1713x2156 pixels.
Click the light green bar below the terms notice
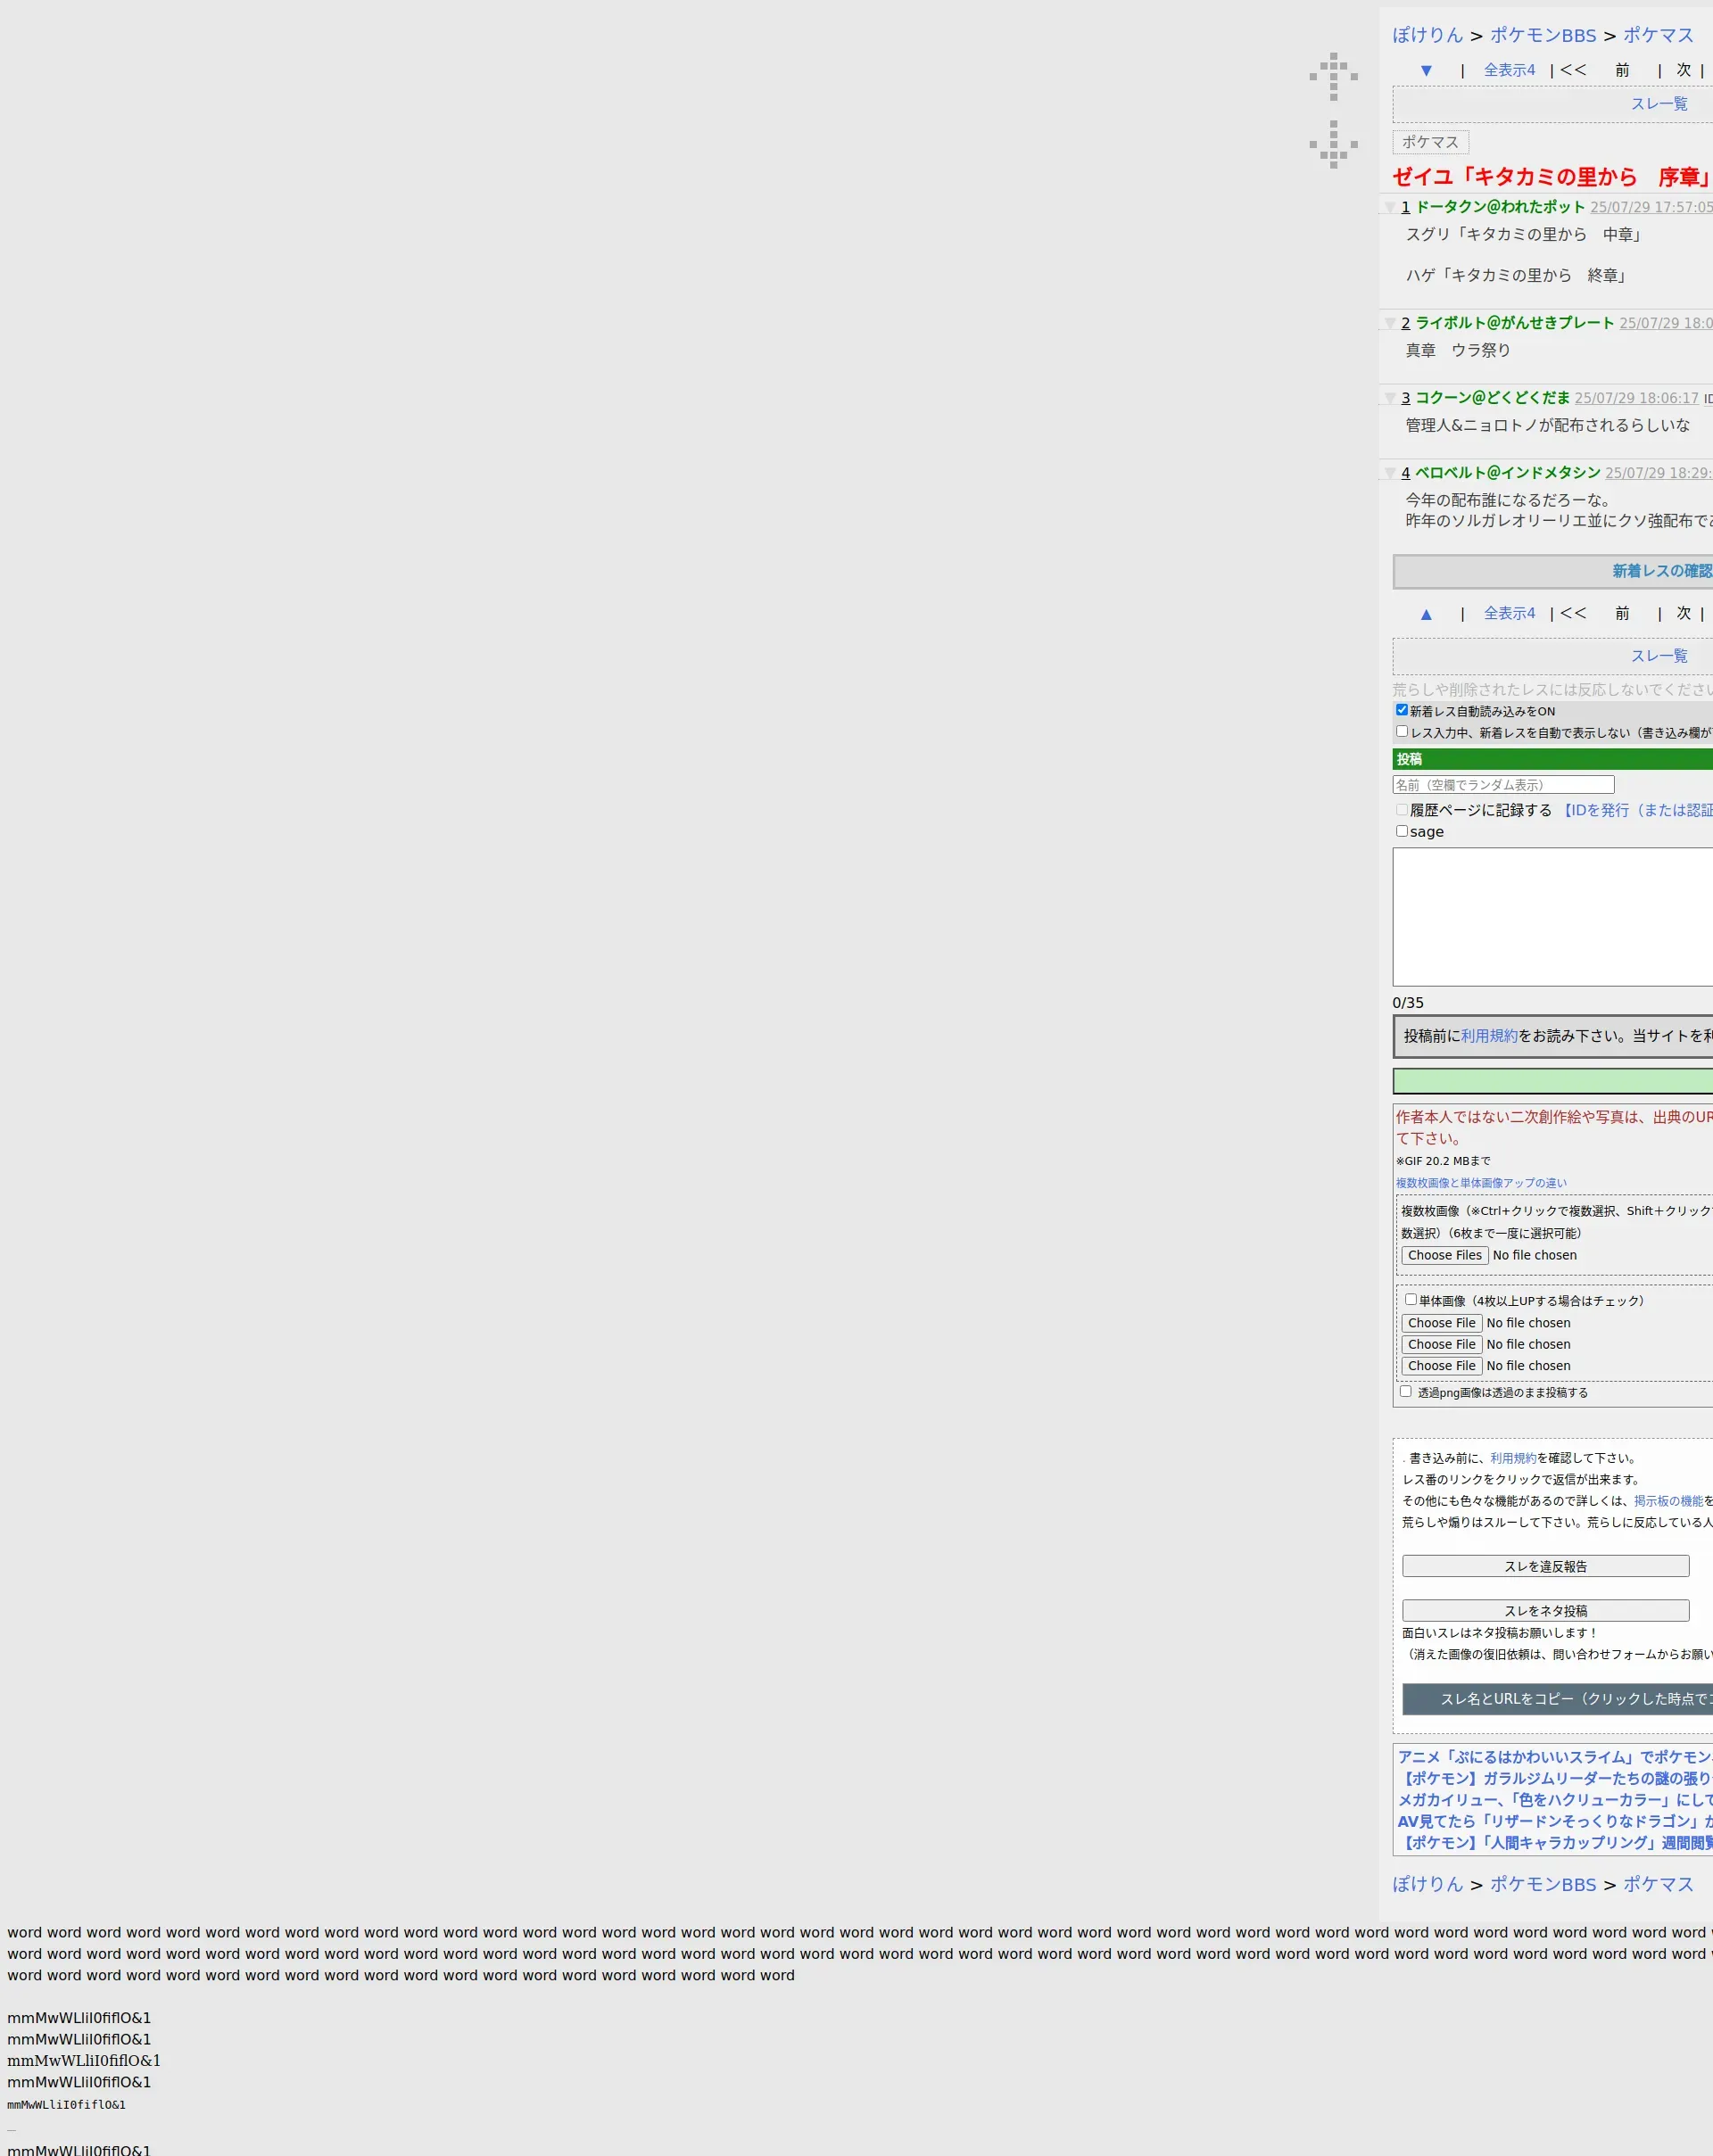tap(1552, 1081)
